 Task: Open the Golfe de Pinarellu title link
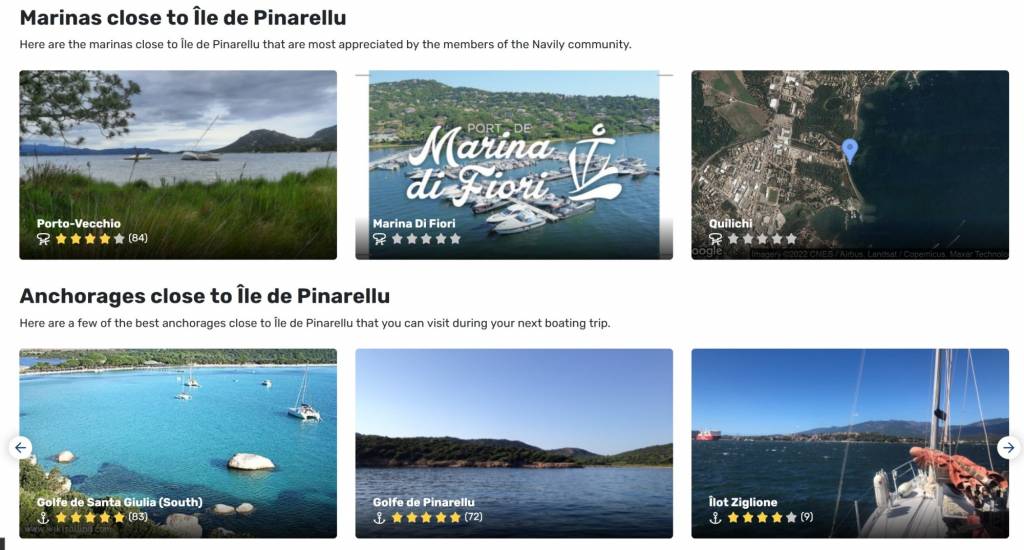[424, 502]
